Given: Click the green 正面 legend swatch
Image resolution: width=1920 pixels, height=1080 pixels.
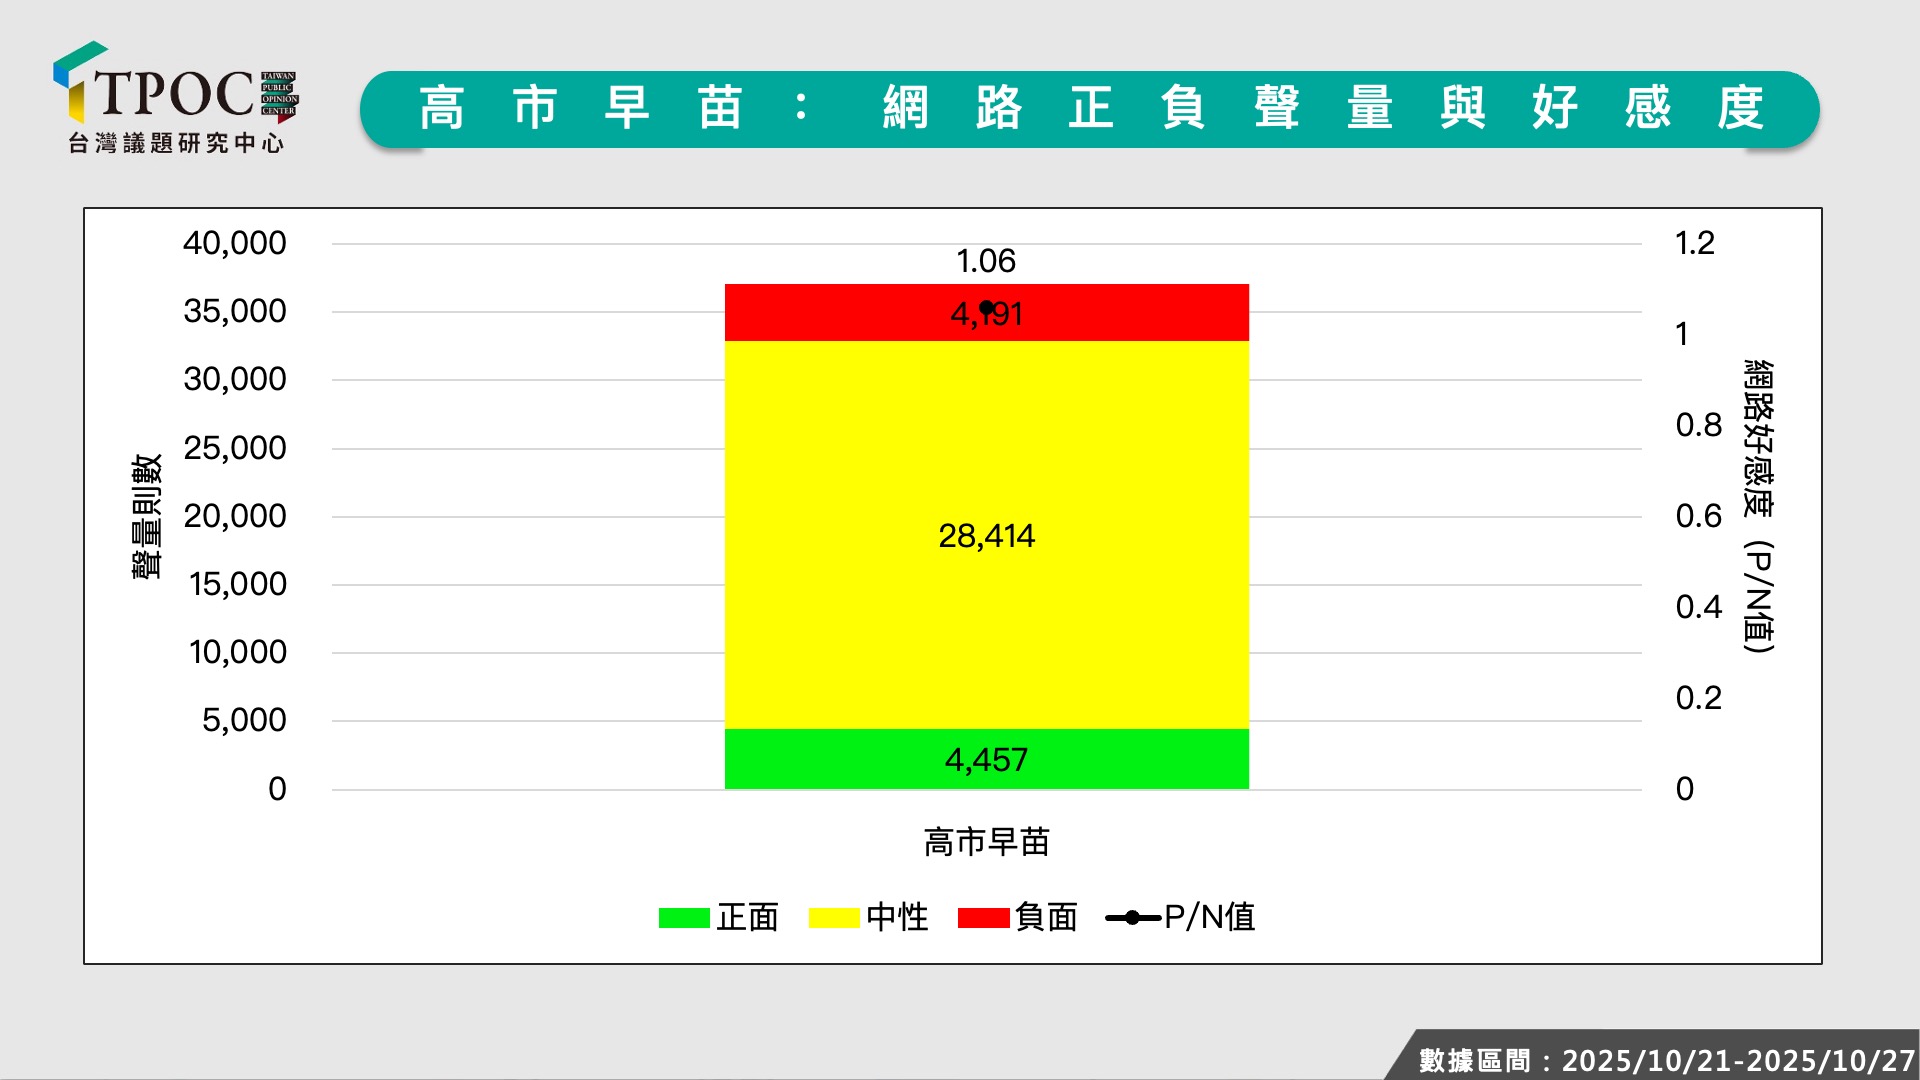Looking at the screenshot, I should click(x=684, y=917).
